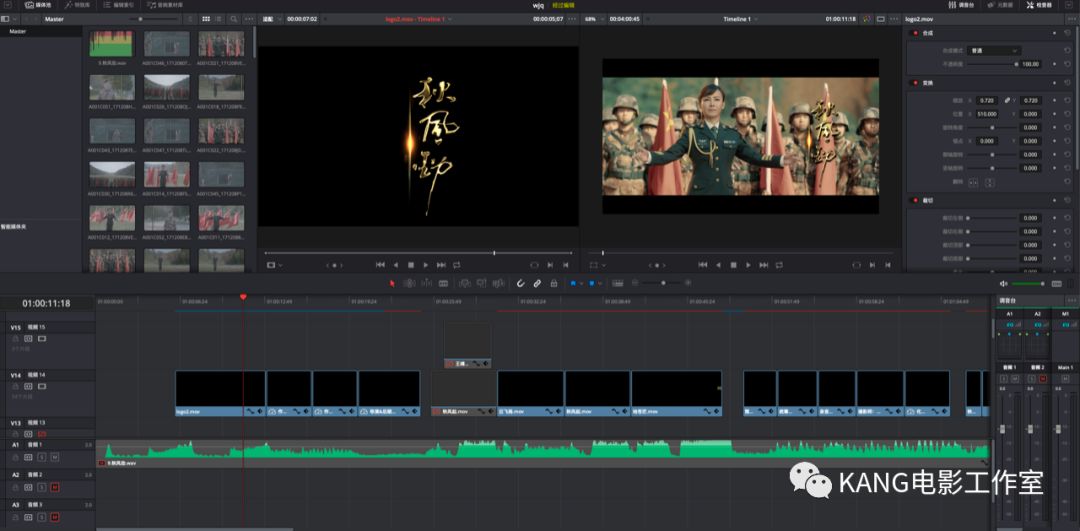The height and width of the screenshot is (531, 1080).
Task: Click the horizontal flip icon in inspector
Action: 973,183
